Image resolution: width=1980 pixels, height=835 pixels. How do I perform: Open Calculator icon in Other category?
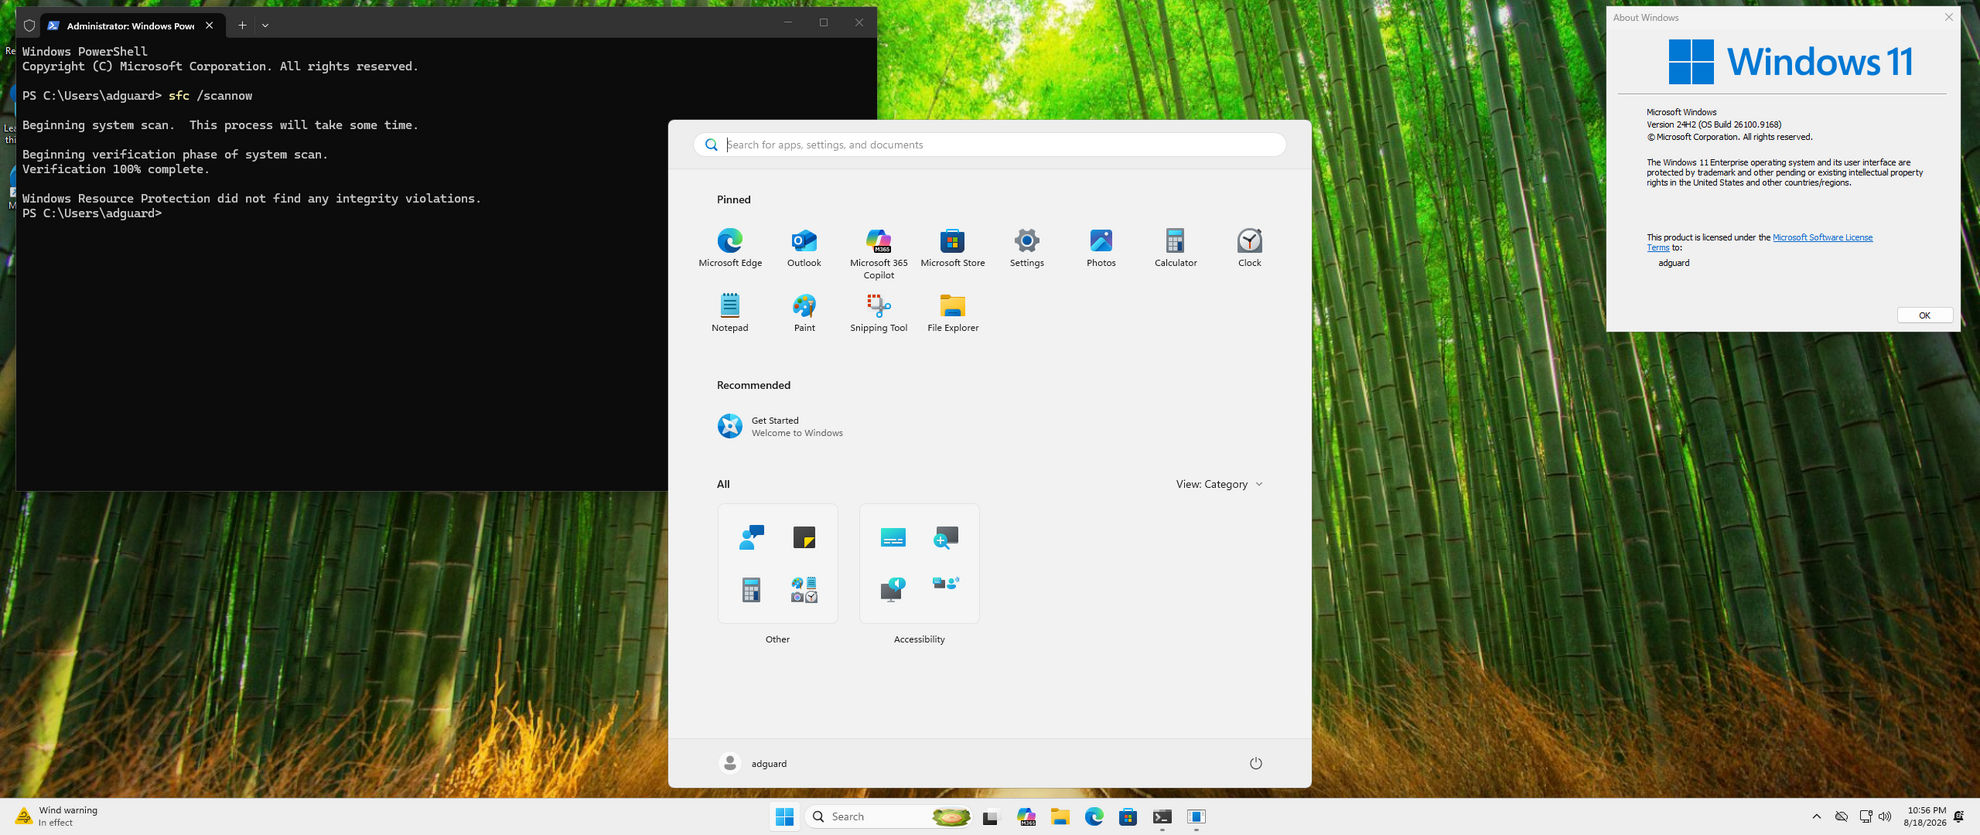click(x=751, y=590)
